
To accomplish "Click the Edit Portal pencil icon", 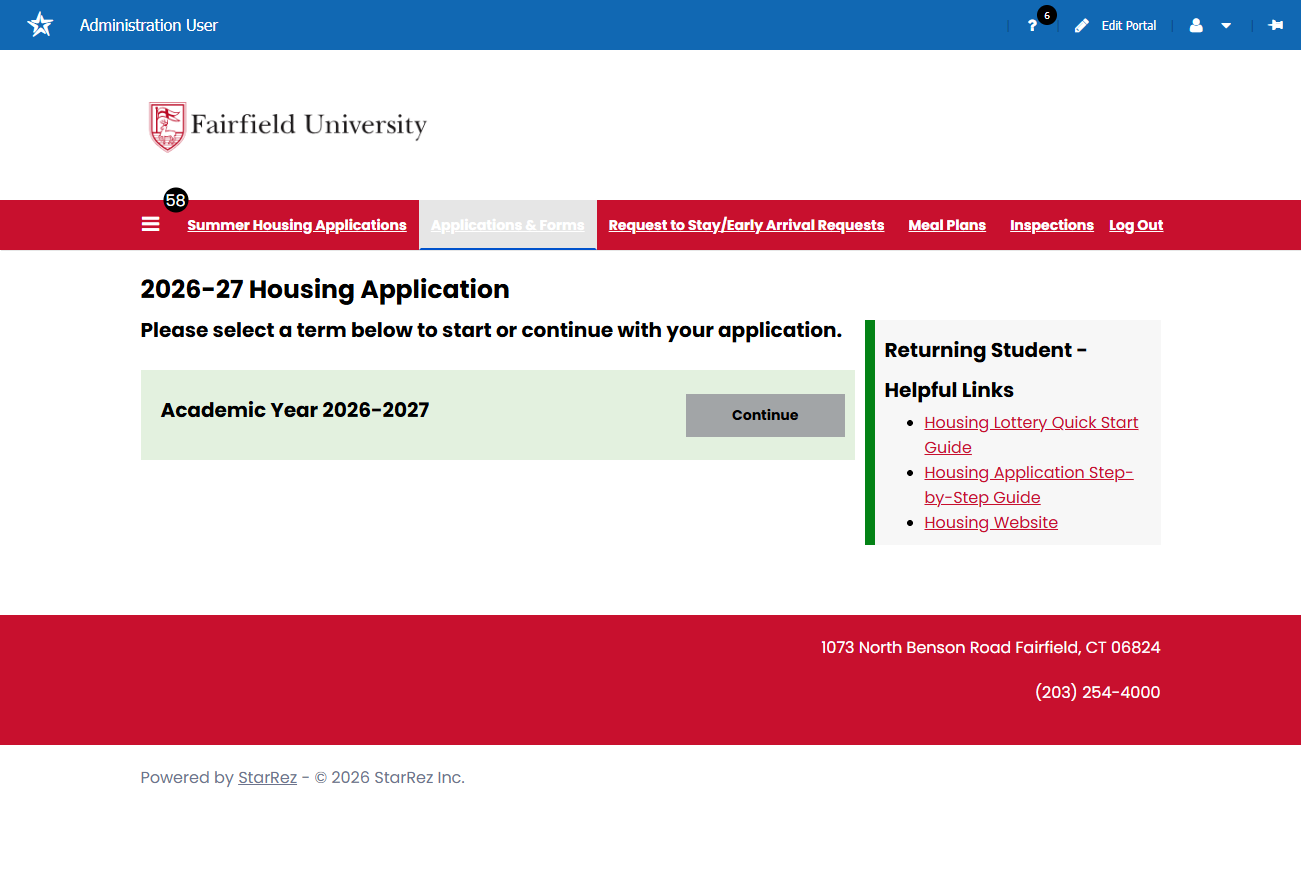I will 1082,26.
